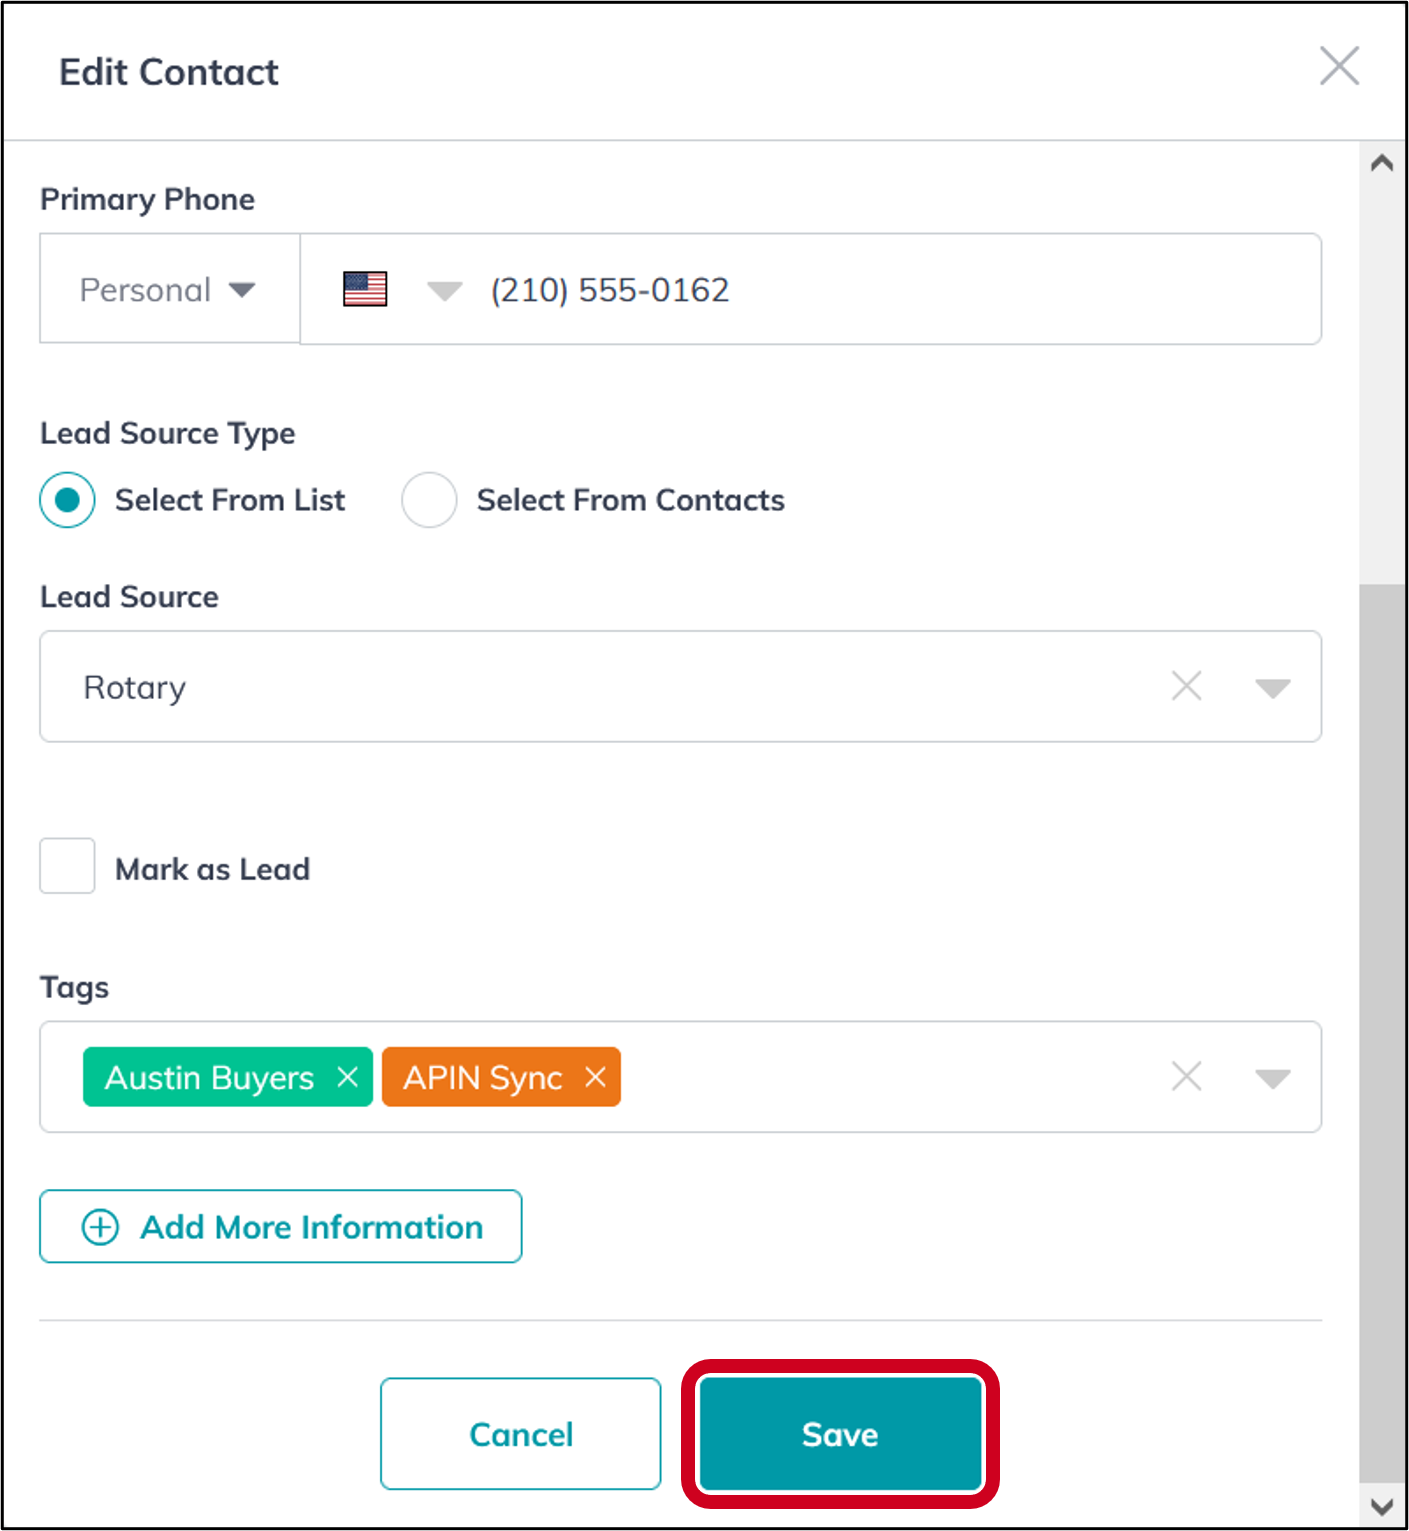Click the plus icon in Add More Information
The width and height of the screenshot is (1409, 1531).
point(100,1226)
